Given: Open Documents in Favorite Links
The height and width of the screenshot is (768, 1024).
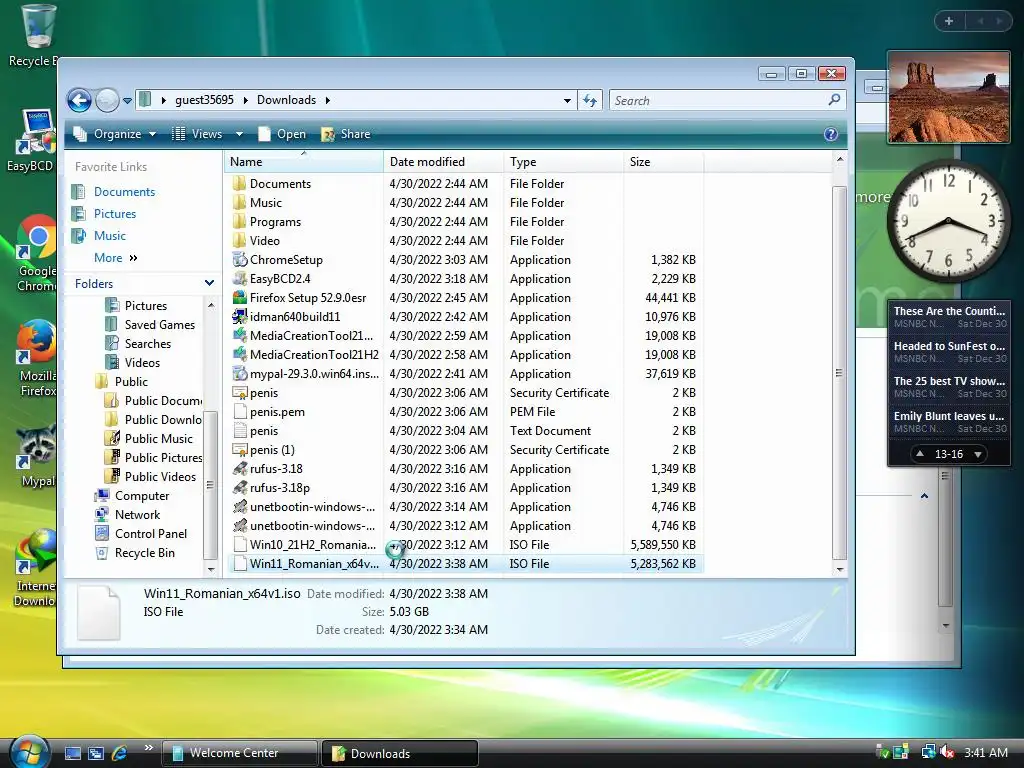Looking at the screenshot, I should click(124, 191).
